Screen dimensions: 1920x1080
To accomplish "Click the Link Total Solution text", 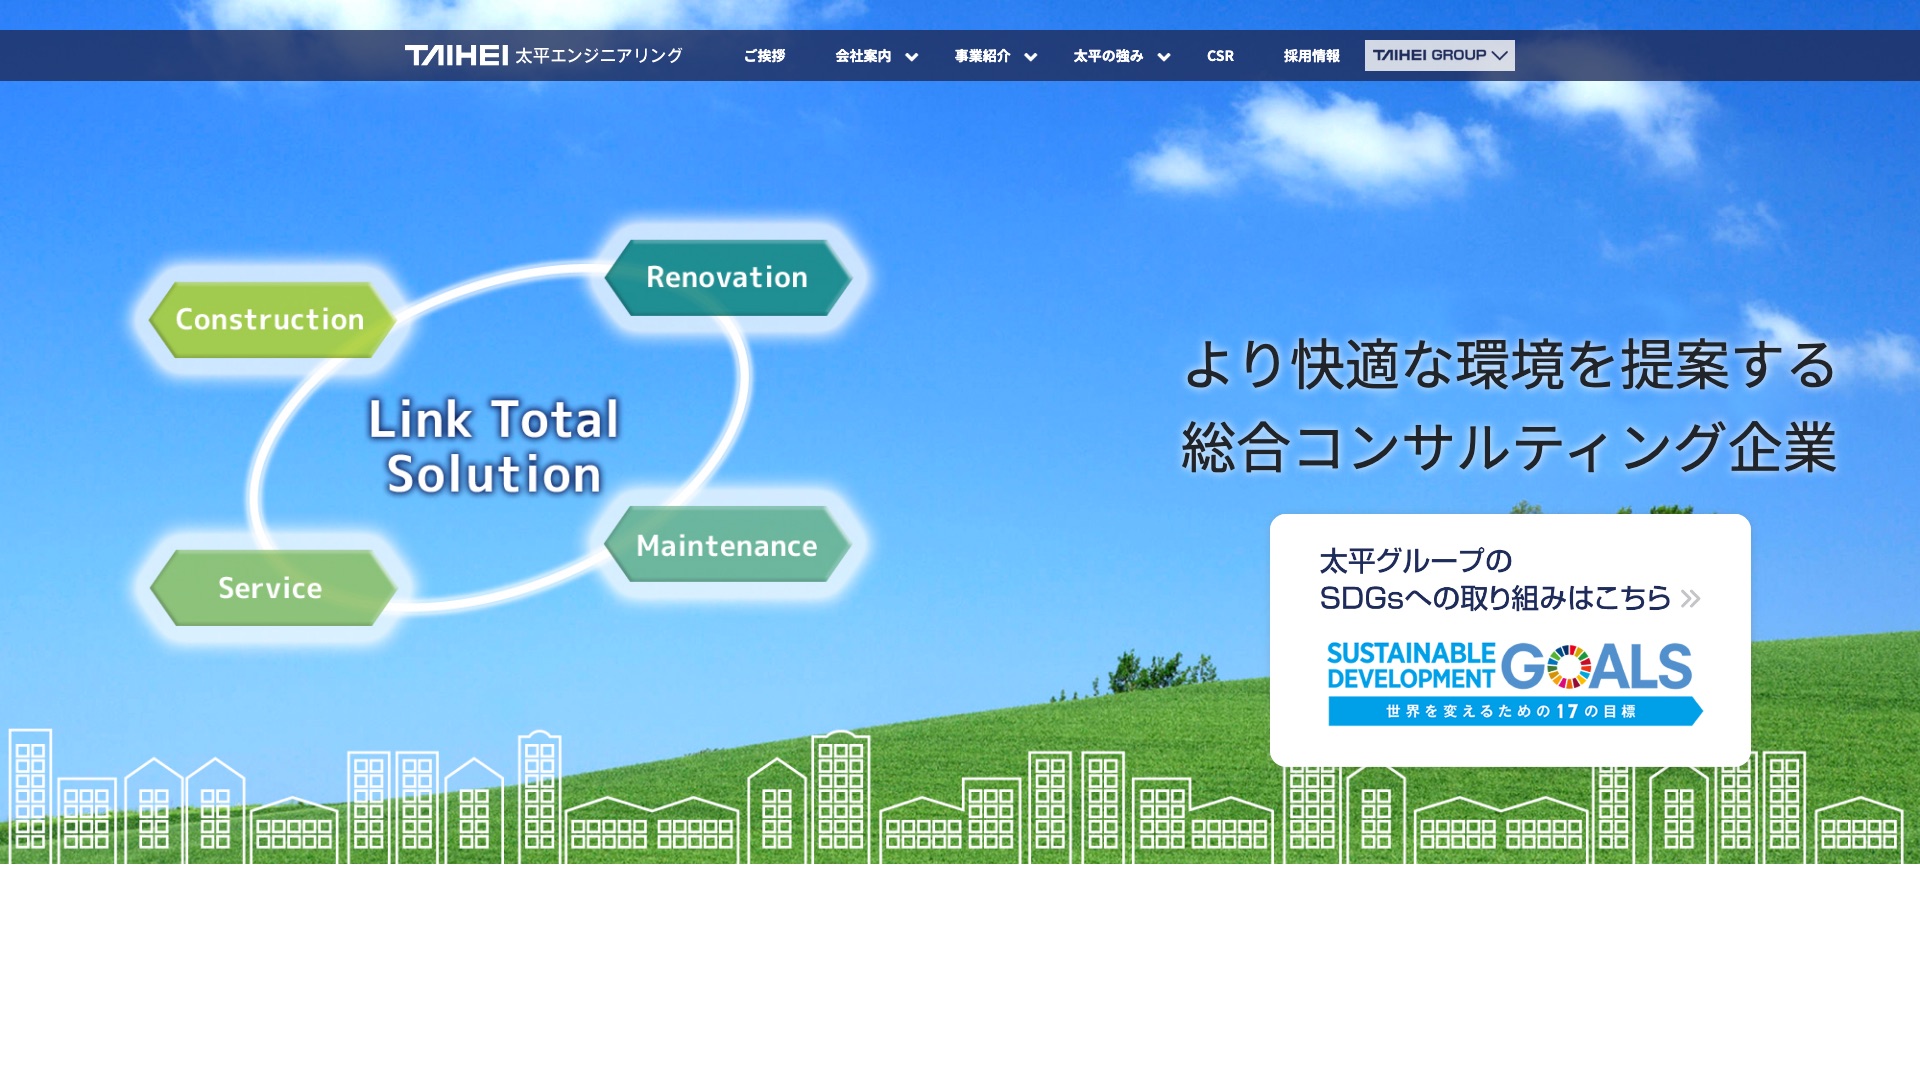I will (x=494, y=446).
